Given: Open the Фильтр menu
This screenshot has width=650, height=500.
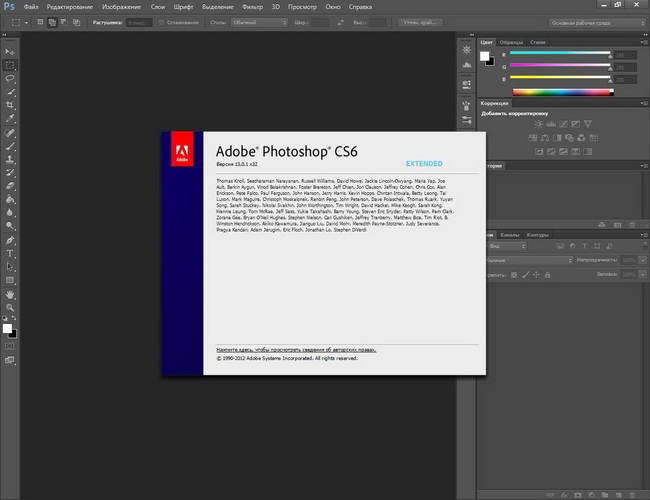Looking at the screenshot, I should 252,7.
